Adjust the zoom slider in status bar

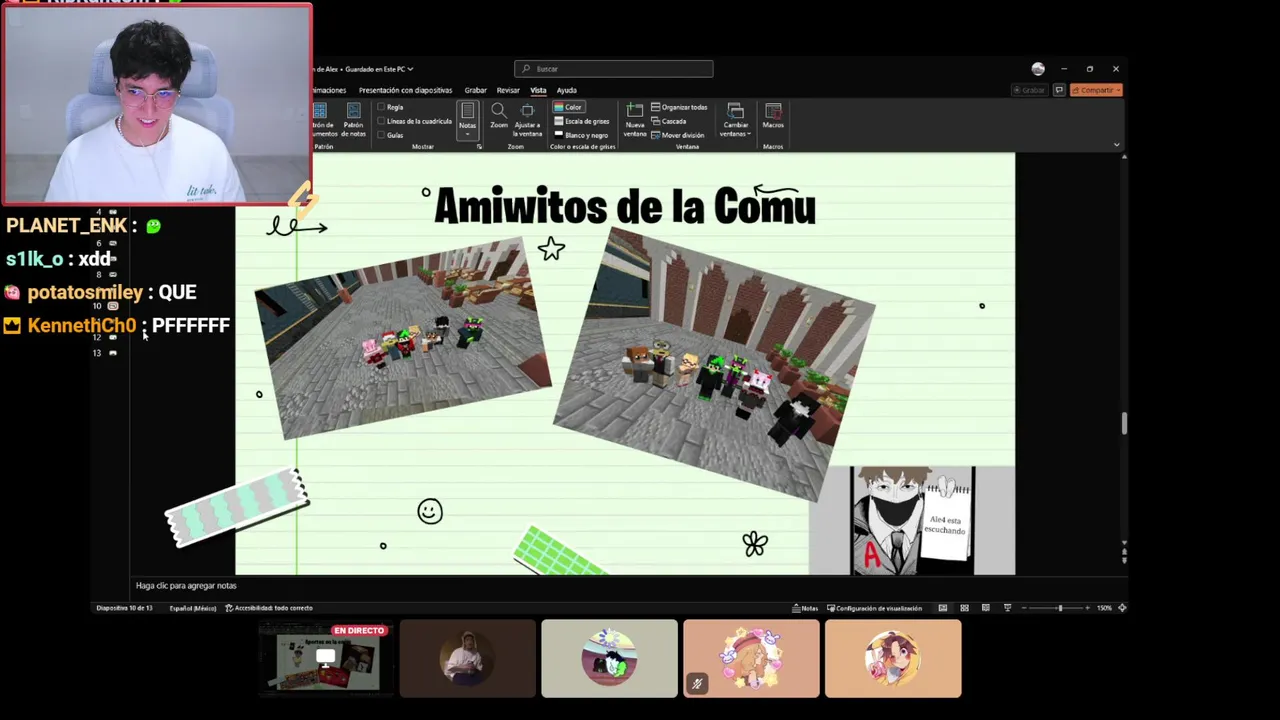pyautogui.click(x=1059, y=608)
